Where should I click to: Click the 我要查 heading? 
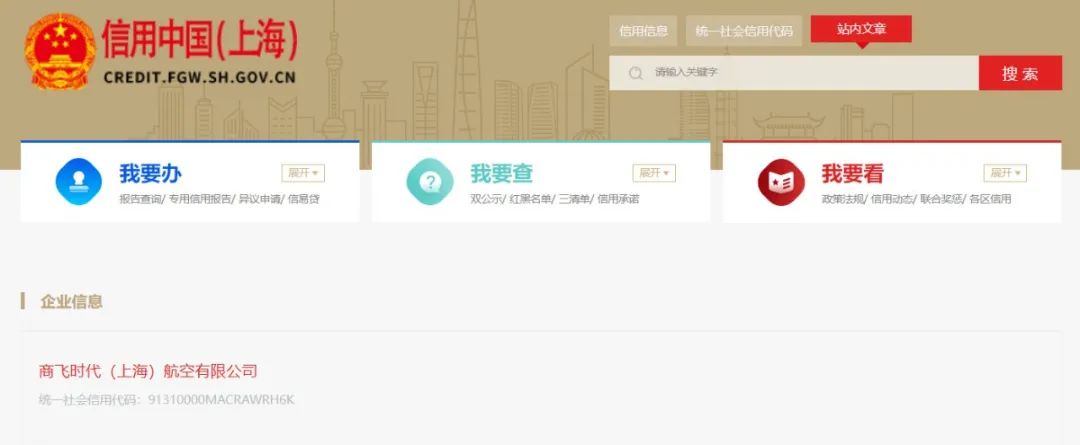click(501, 174)
